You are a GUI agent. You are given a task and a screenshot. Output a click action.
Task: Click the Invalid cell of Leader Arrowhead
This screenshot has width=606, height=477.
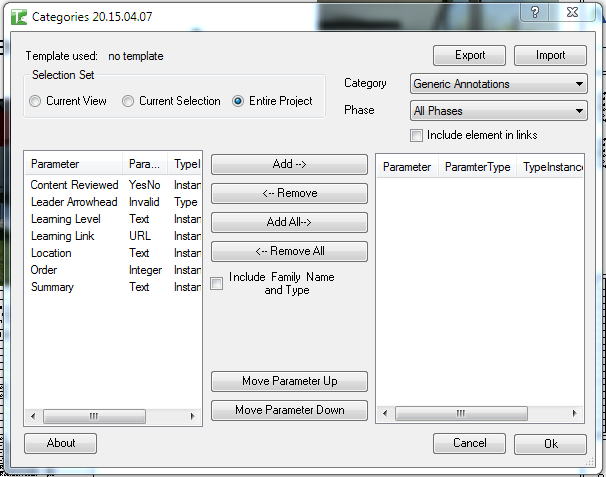click(x=144, y=202)
